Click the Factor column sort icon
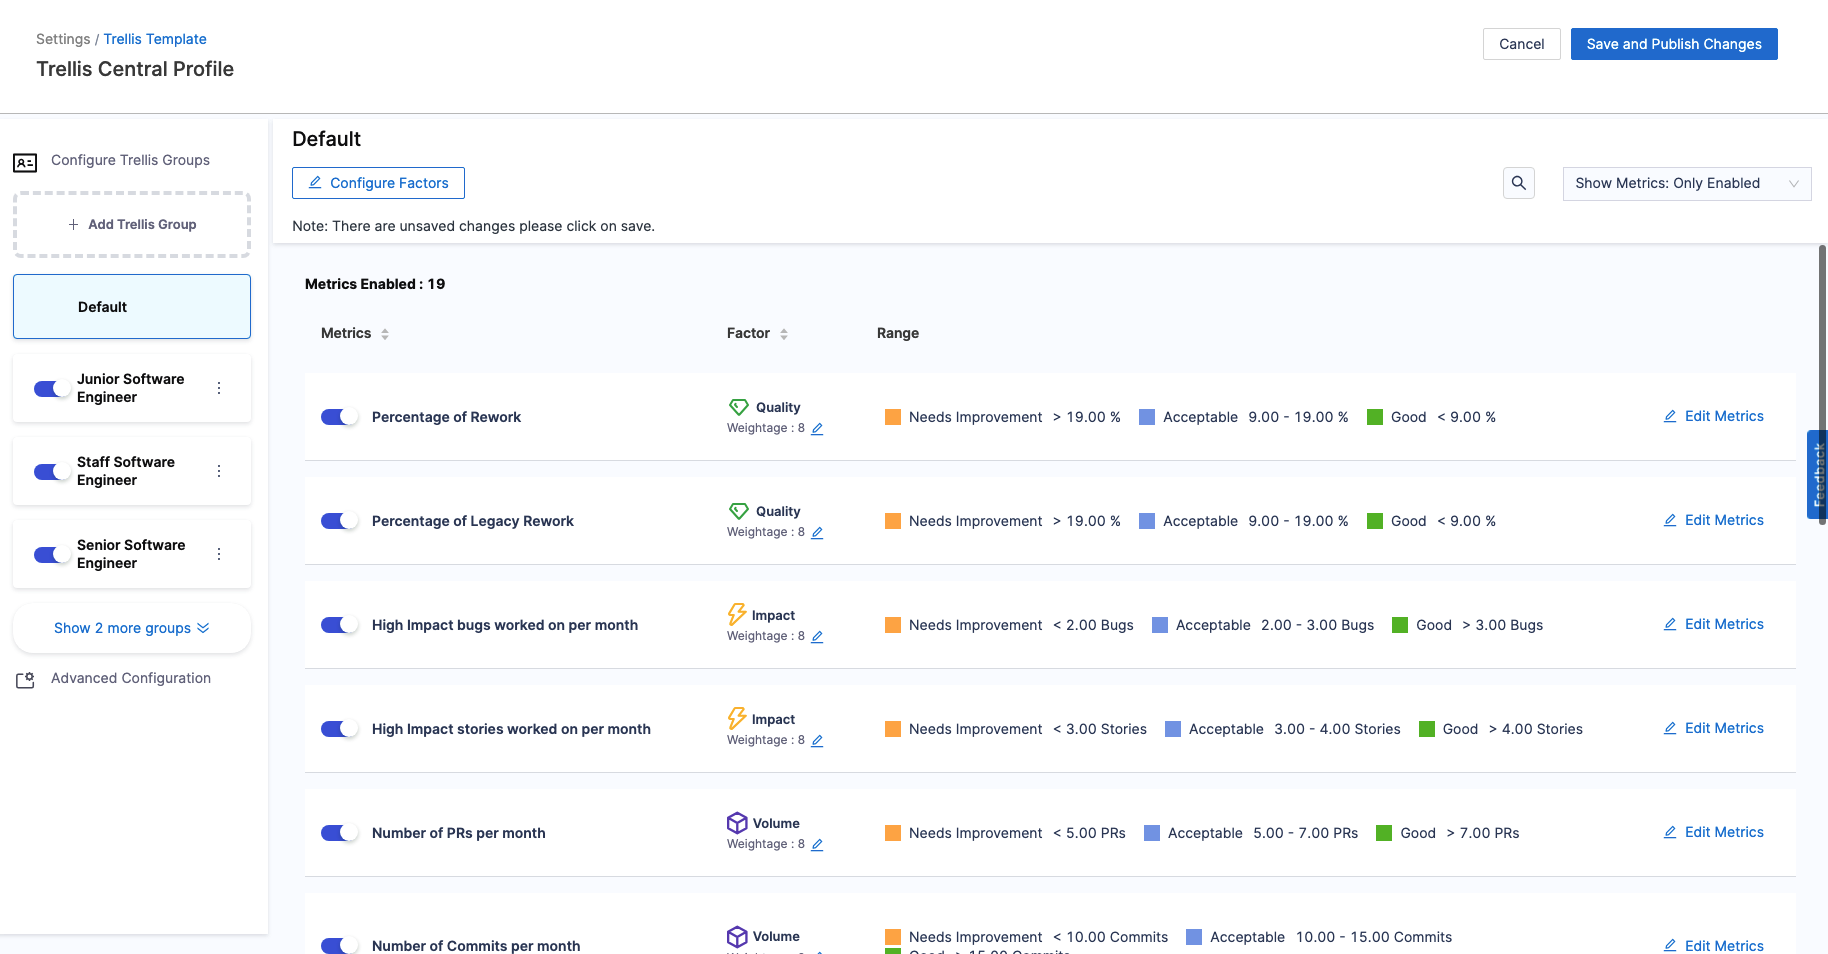This screenshot has height=954, width=1828. coord(784,334)
